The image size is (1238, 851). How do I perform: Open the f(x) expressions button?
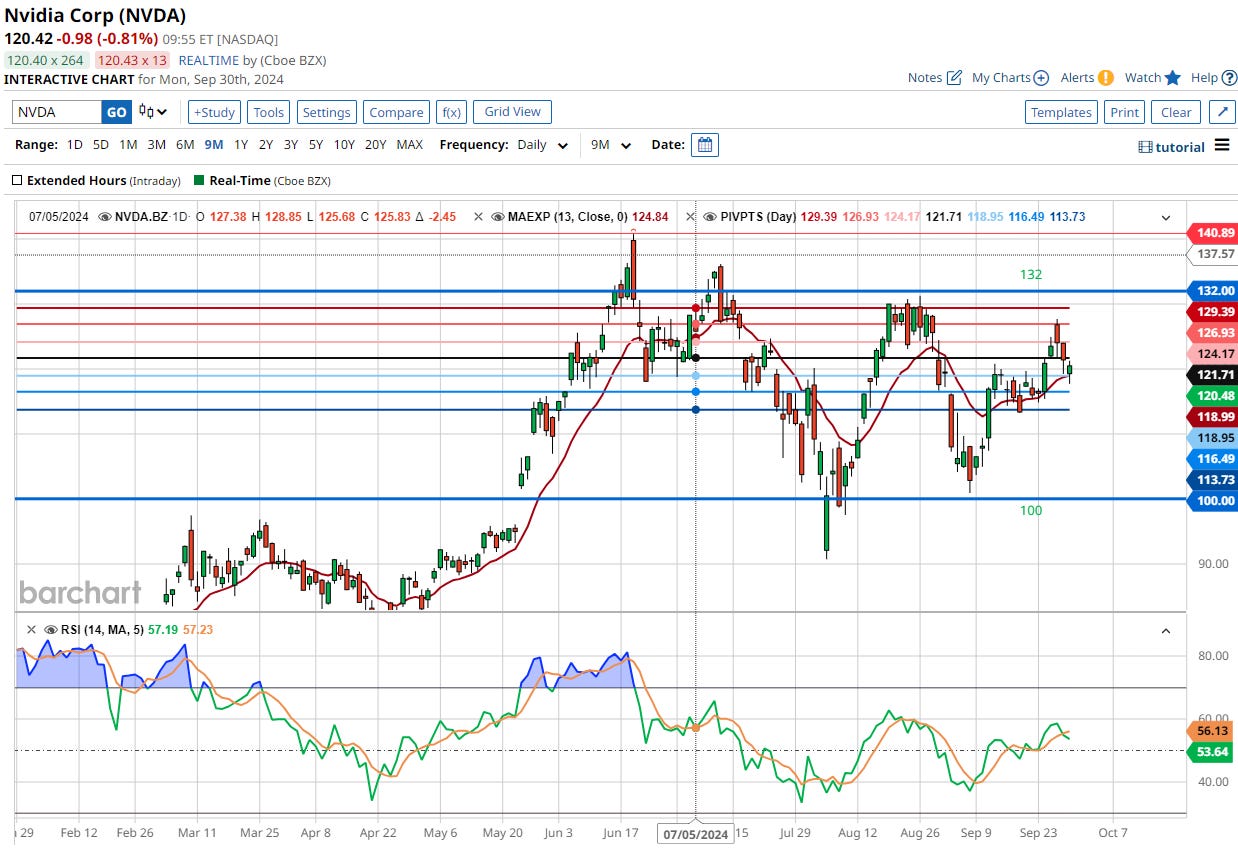coord(451,112)
